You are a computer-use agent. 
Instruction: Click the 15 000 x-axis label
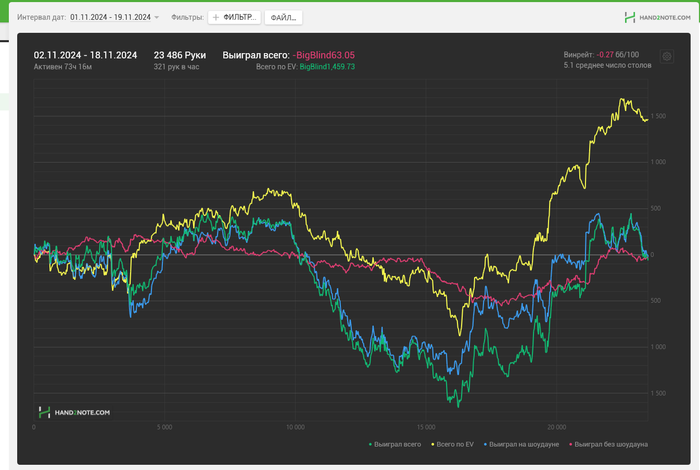coord(426,428)
